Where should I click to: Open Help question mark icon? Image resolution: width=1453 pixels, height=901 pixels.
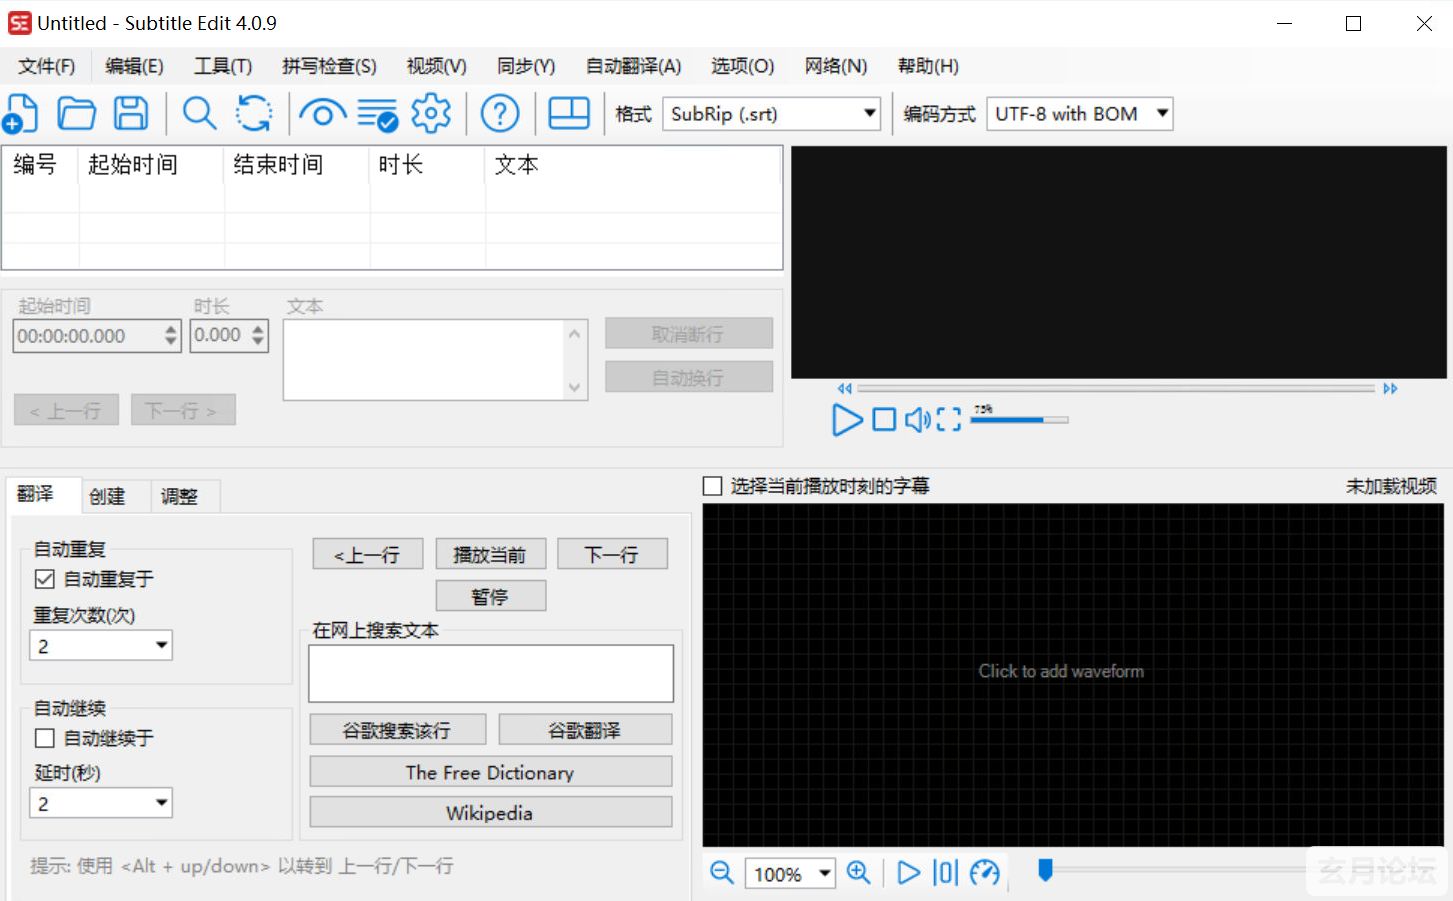point(500,113)
